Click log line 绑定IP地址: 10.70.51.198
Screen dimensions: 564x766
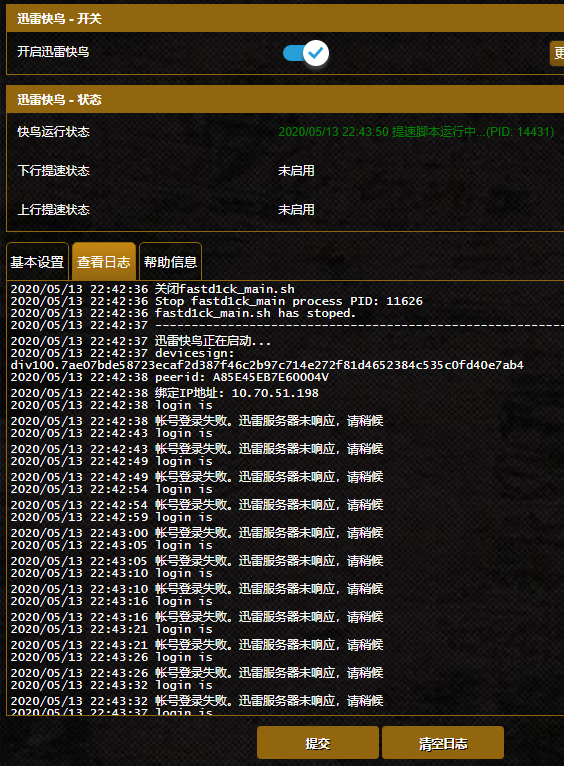[165, 393]
